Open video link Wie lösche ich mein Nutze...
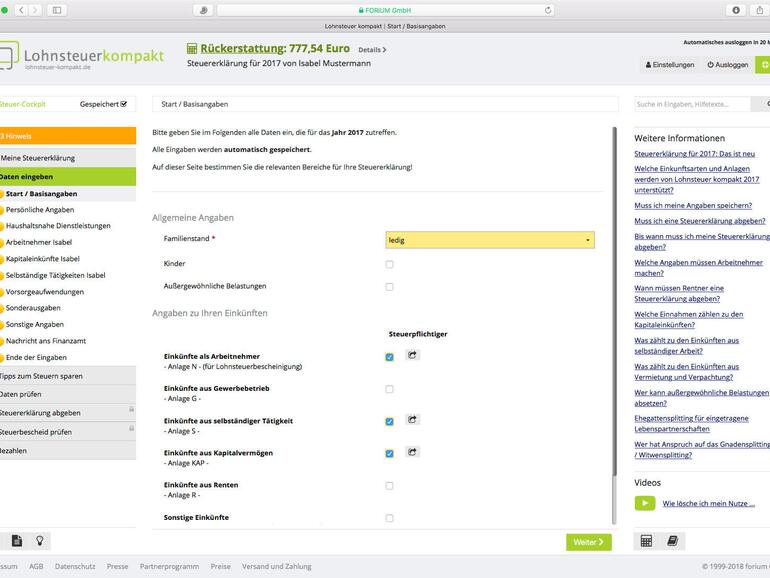Viewport: 770px width, 578px height. [x=709, y=503]
